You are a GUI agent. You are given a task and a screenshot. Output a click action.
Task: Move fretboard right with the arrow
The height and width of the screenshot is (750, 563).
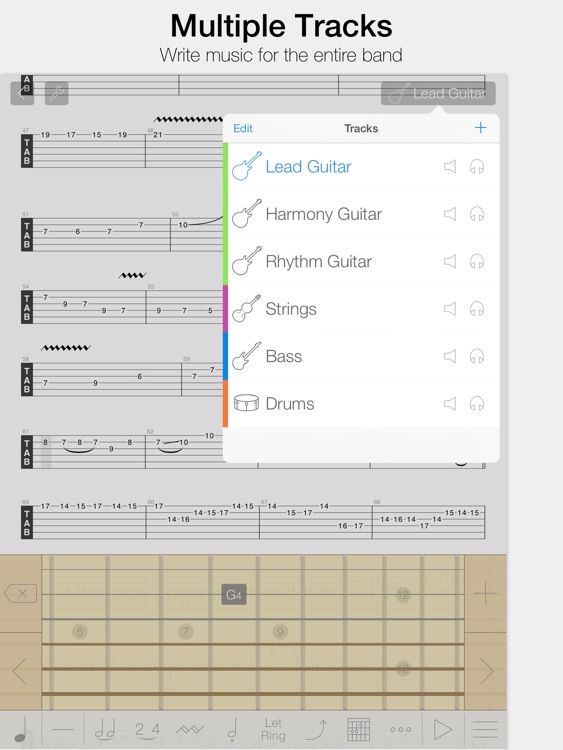[486, 671]
